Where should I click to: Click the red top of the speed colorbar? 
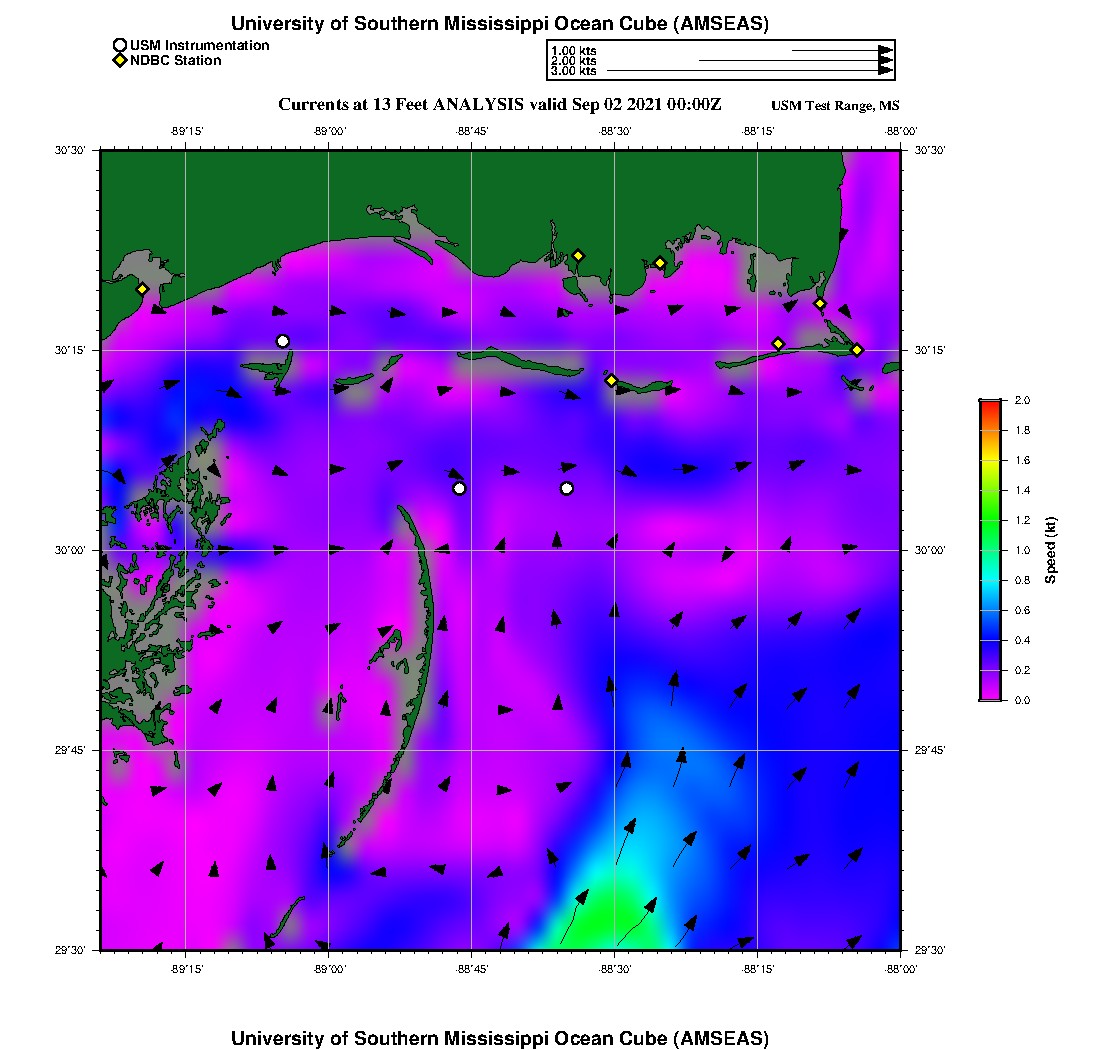tap(990, 404)
